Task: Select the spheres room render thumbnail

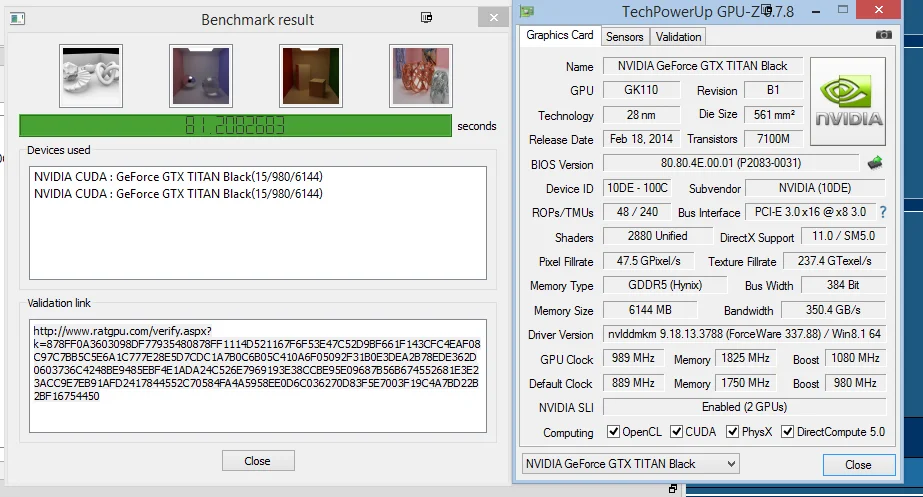Action: tap(201, 76)
